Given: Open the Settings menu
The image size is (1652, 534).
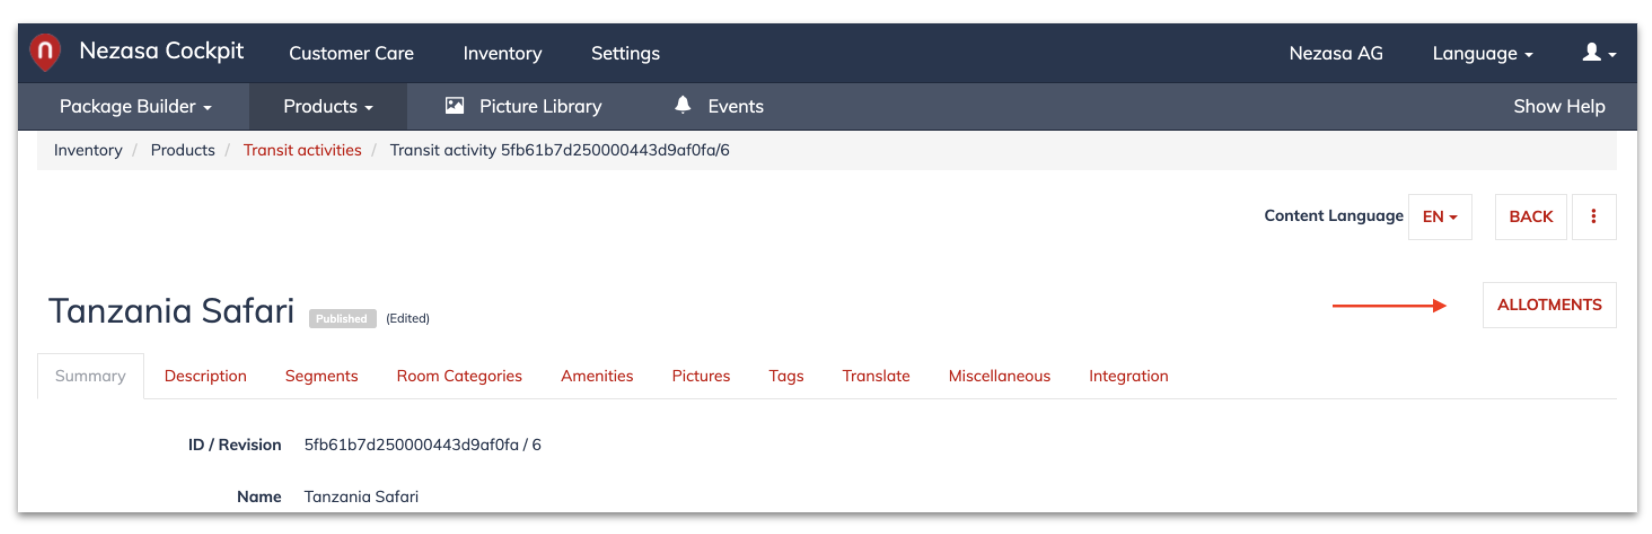Looking at the screenshot, I should [625, 54].
